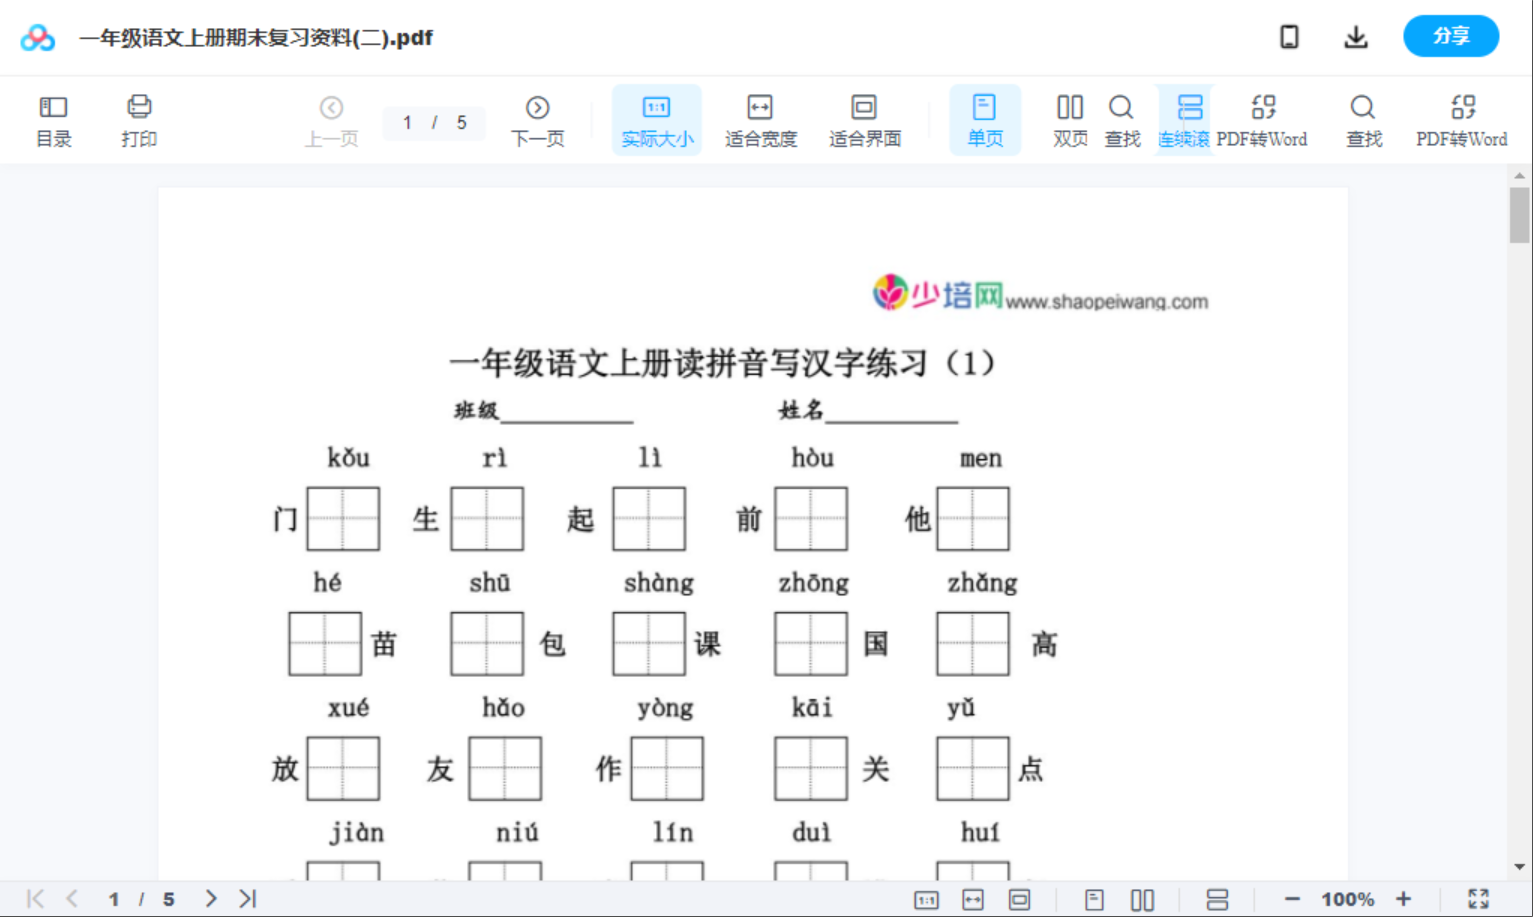Keep 单页 single page mode selected
This screenshot has height=917, width=1533.
coord(985,119)
